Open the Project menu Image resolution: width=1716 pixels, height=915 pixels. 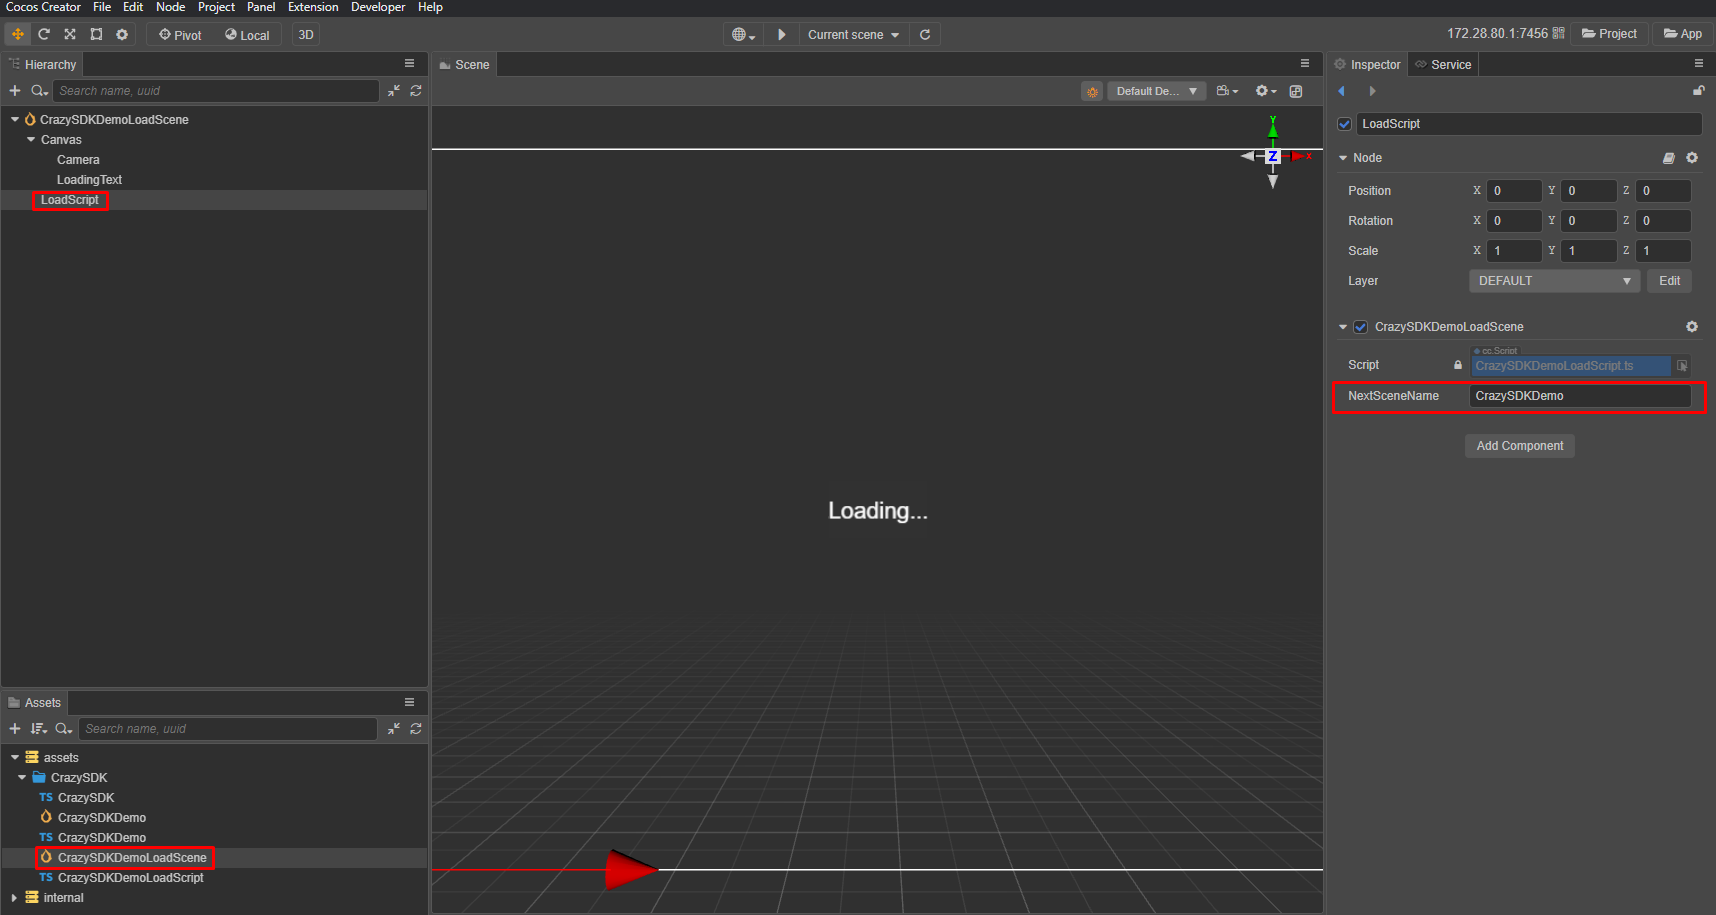(216, 7)
